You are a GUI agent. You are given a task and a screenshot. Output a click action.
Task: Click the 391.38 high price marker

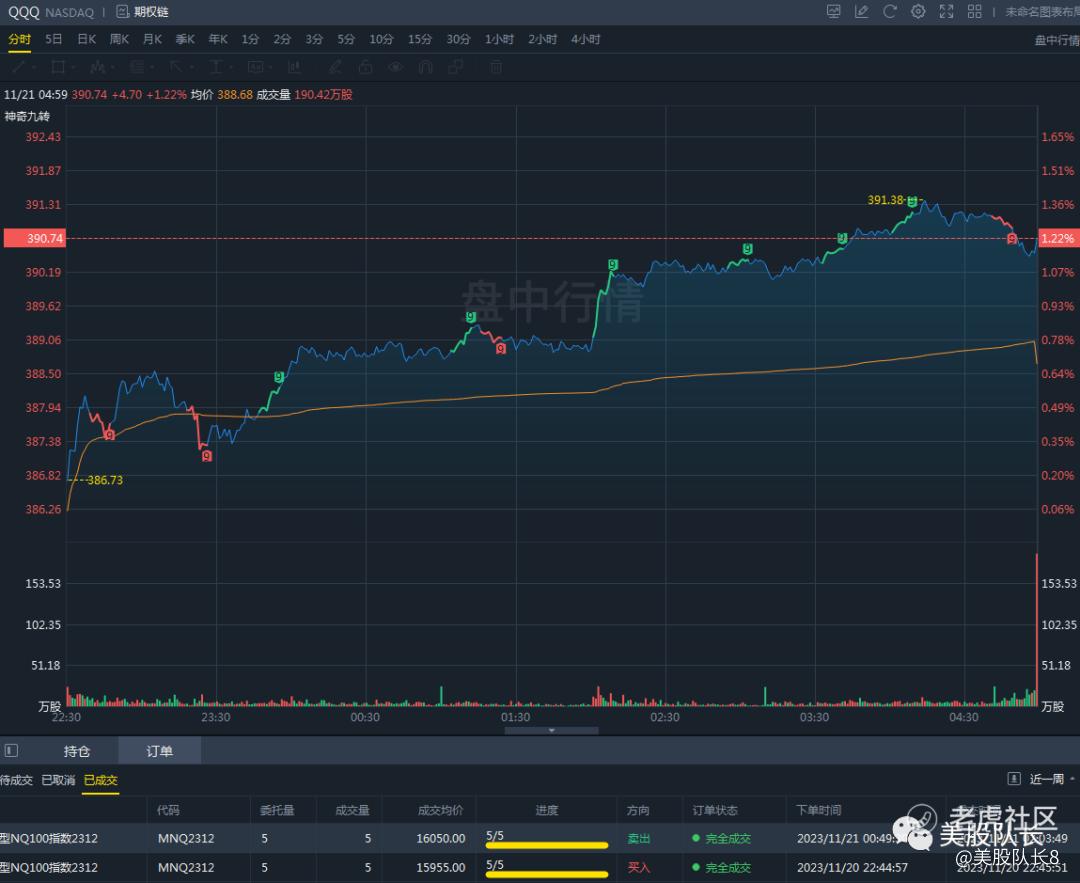(885, 200)
